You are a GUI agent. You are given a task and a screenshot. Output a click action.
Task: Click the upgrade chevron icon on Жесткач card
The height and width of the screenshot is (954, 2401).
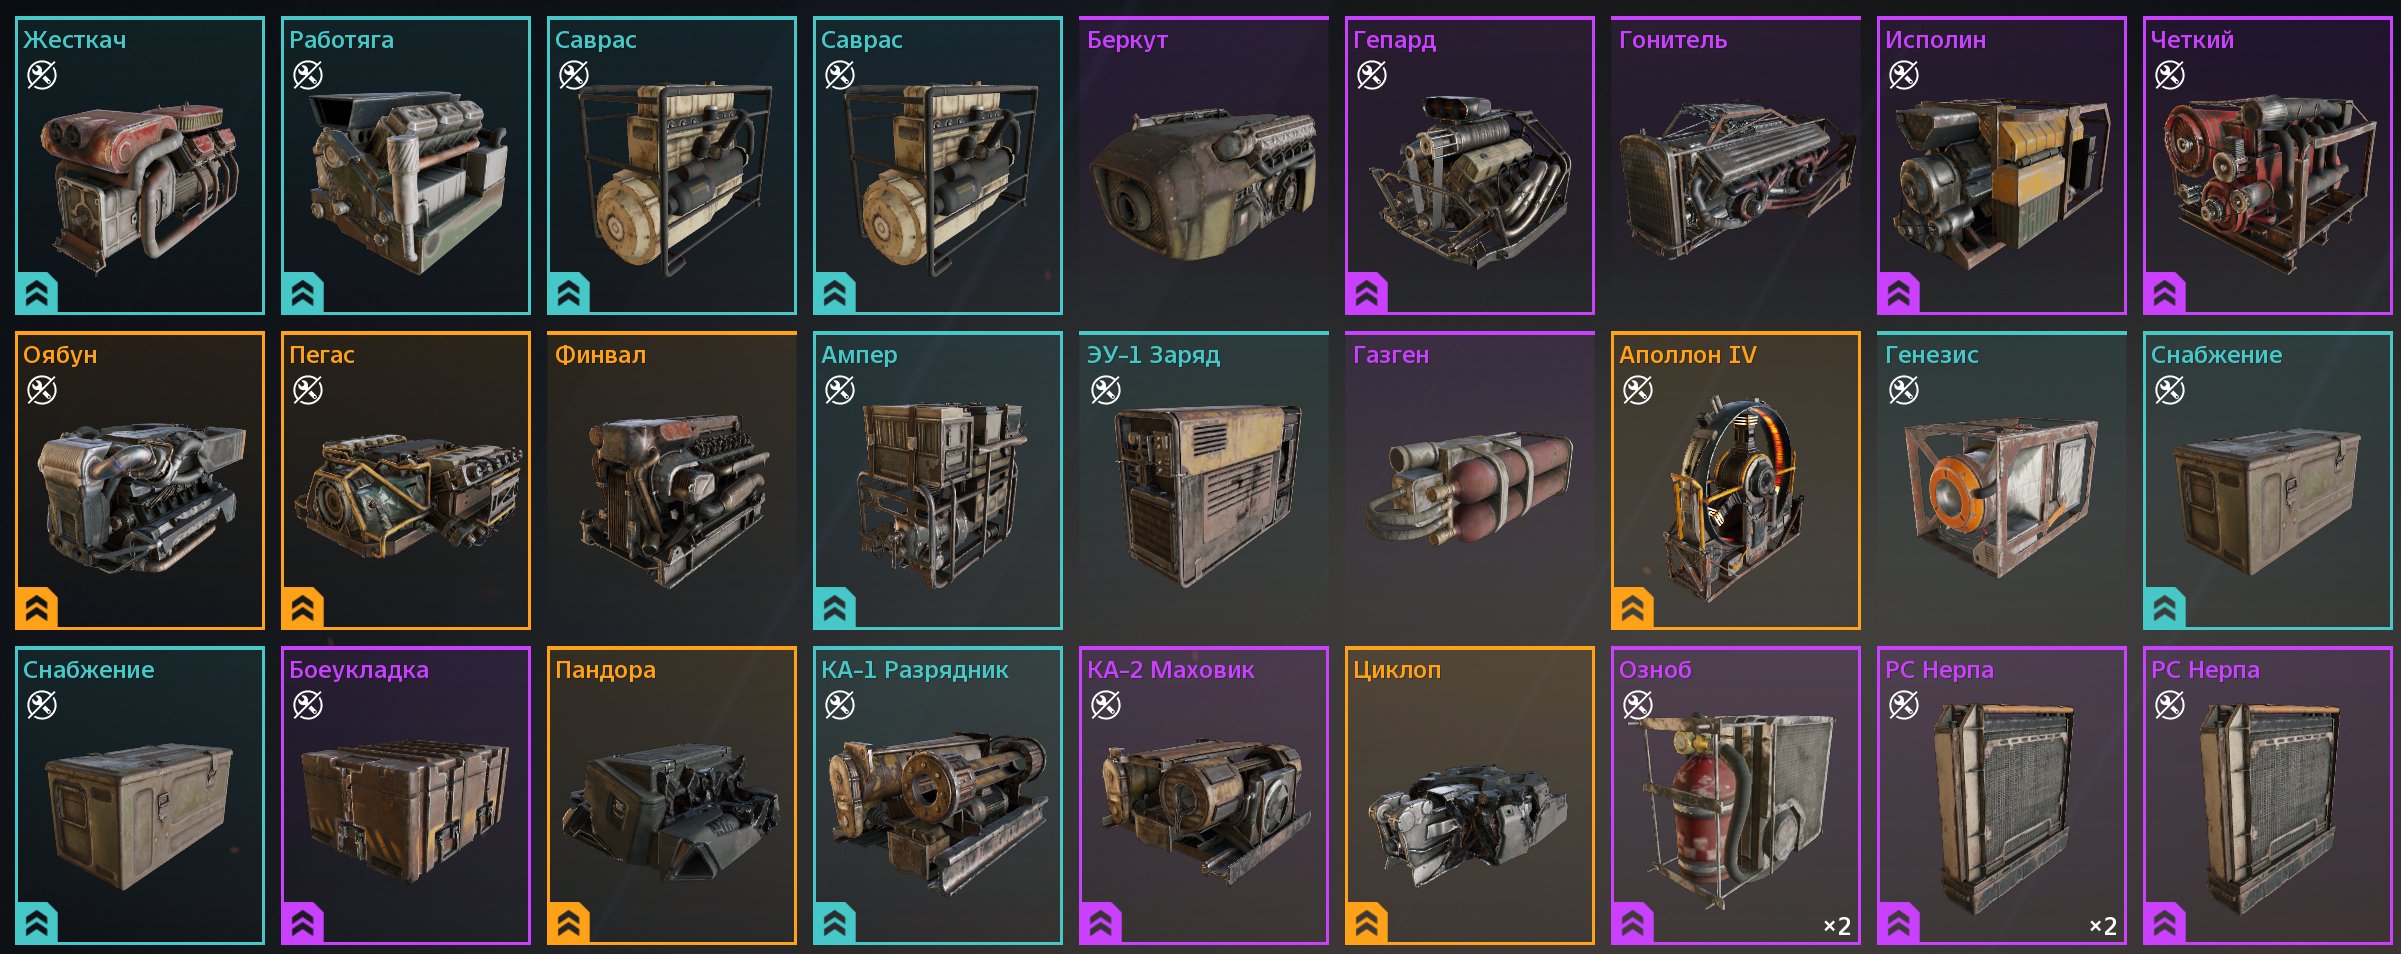pos(37,293)
